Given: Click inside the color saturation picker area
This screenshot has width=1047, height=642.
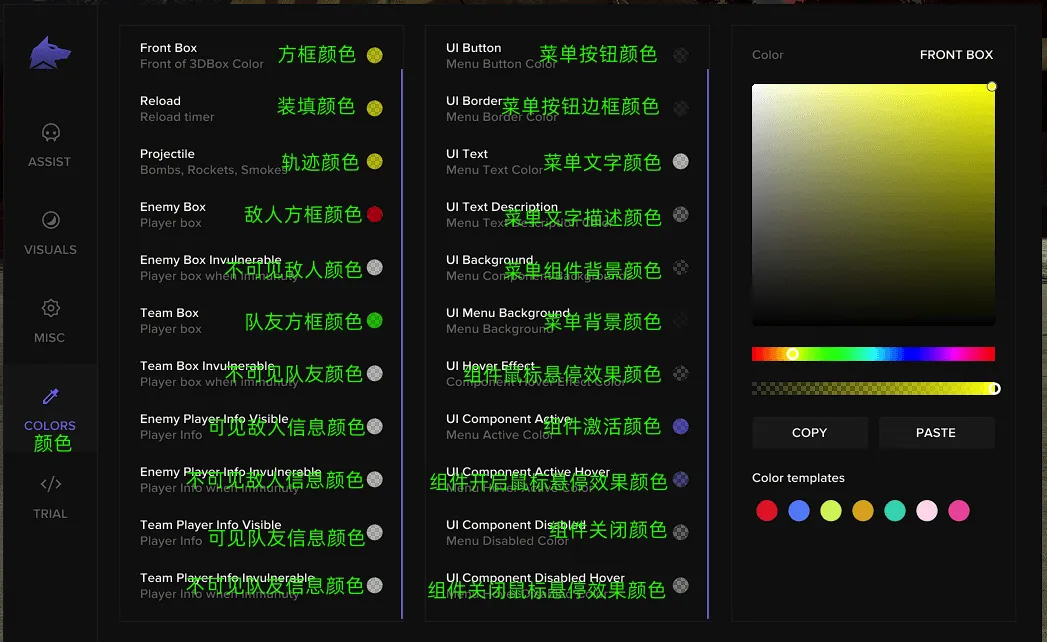Looking at the screenshot, I should coord(873,204).
